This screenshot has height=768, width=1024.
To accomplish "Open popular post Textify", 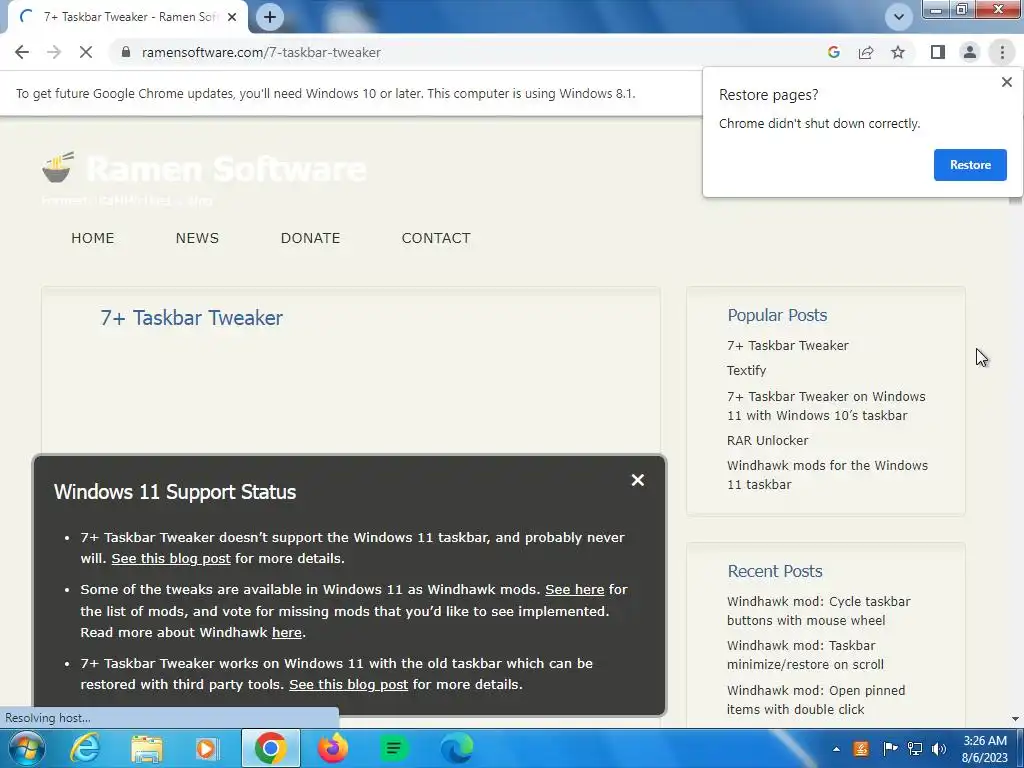I will (x=746, y=370).
